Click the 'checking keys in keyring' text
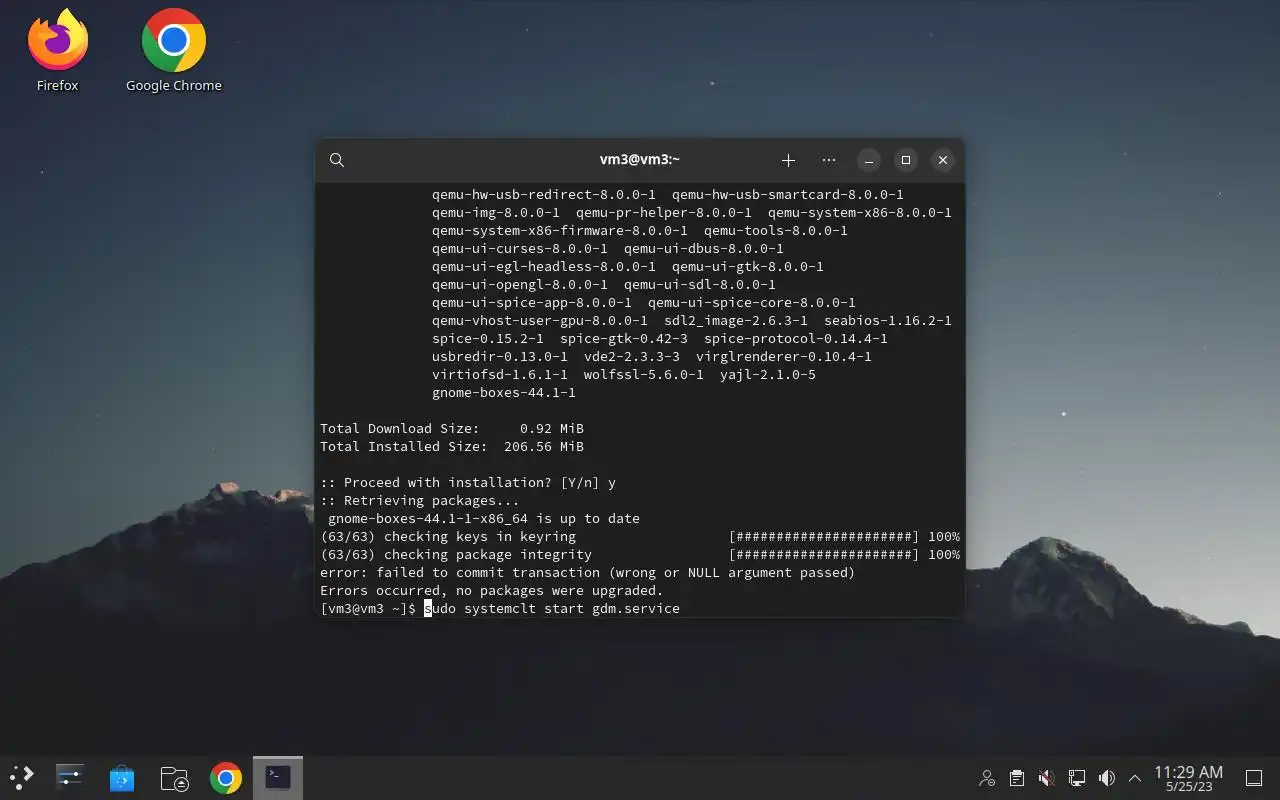Image resolution: width=1280 pixels, height=800 pixels. pos(480,536)
